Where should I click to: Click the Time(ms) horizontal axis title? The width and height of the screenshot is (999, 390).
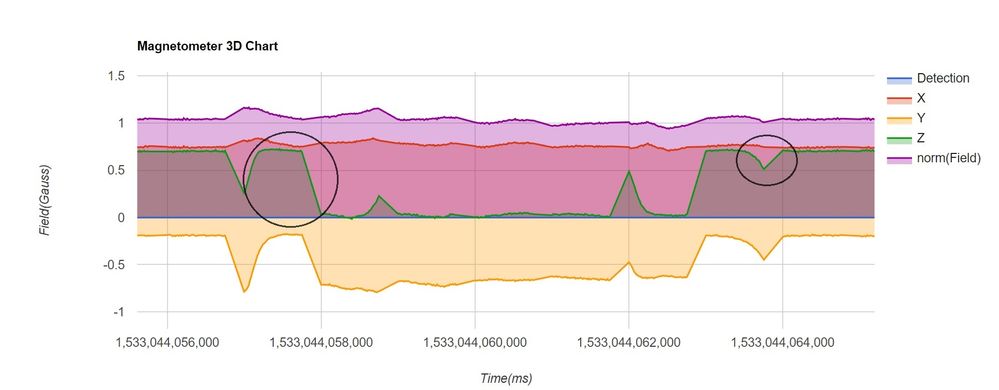[506, 379]
